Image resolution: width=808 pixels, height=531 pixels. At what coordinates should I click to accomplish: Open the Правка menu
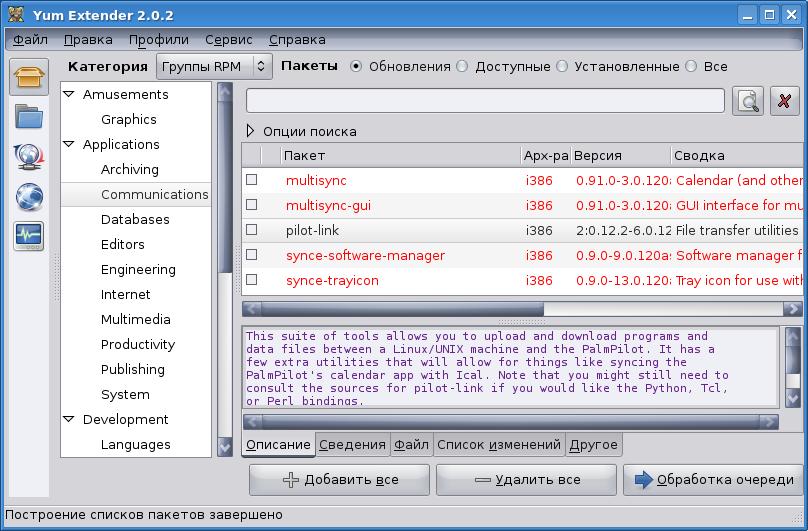[88, 40]
